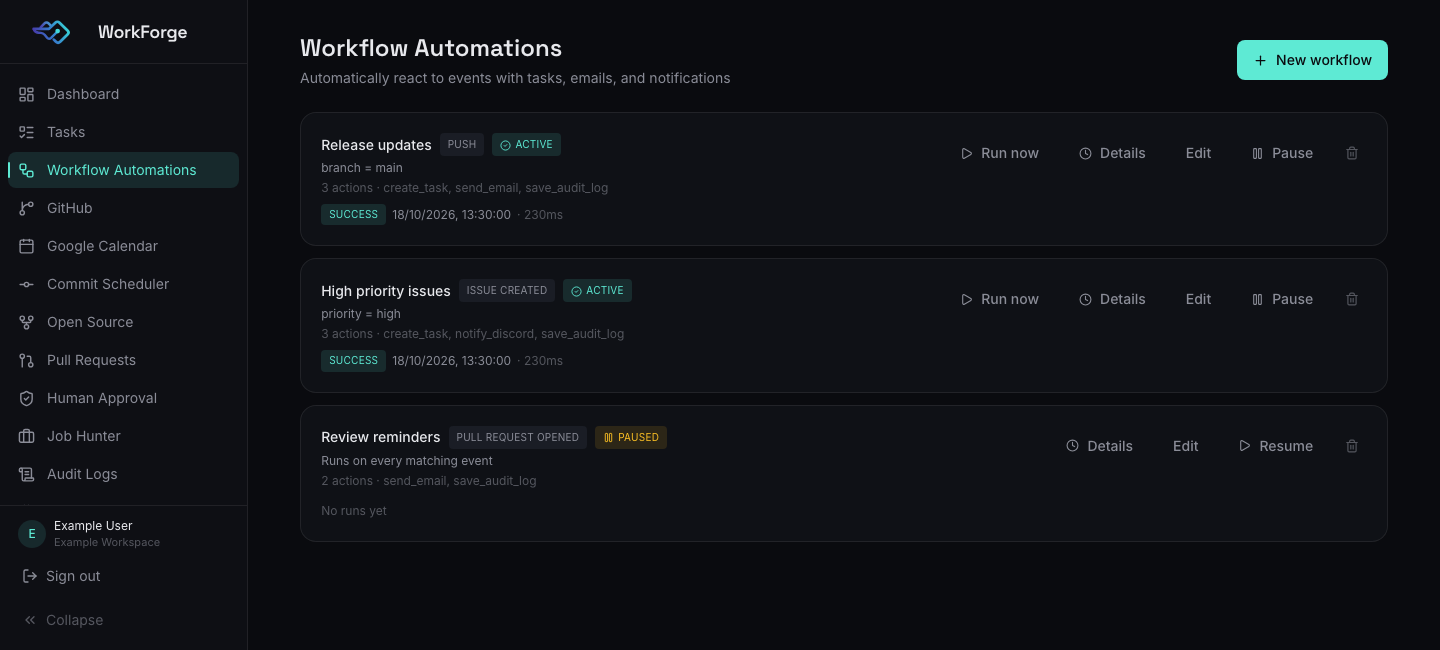
Task: View Details of Release updates
Action: tap(1112, 153)
